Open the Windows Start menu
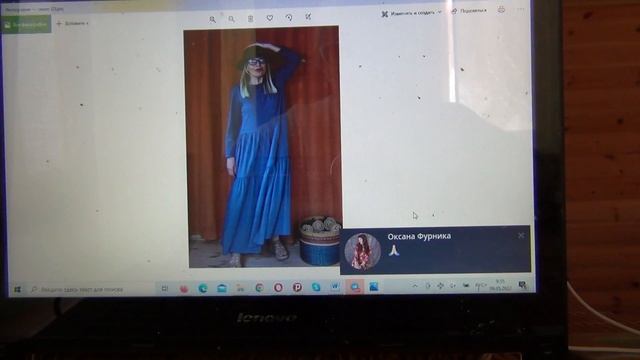 [x=17, y=289]
